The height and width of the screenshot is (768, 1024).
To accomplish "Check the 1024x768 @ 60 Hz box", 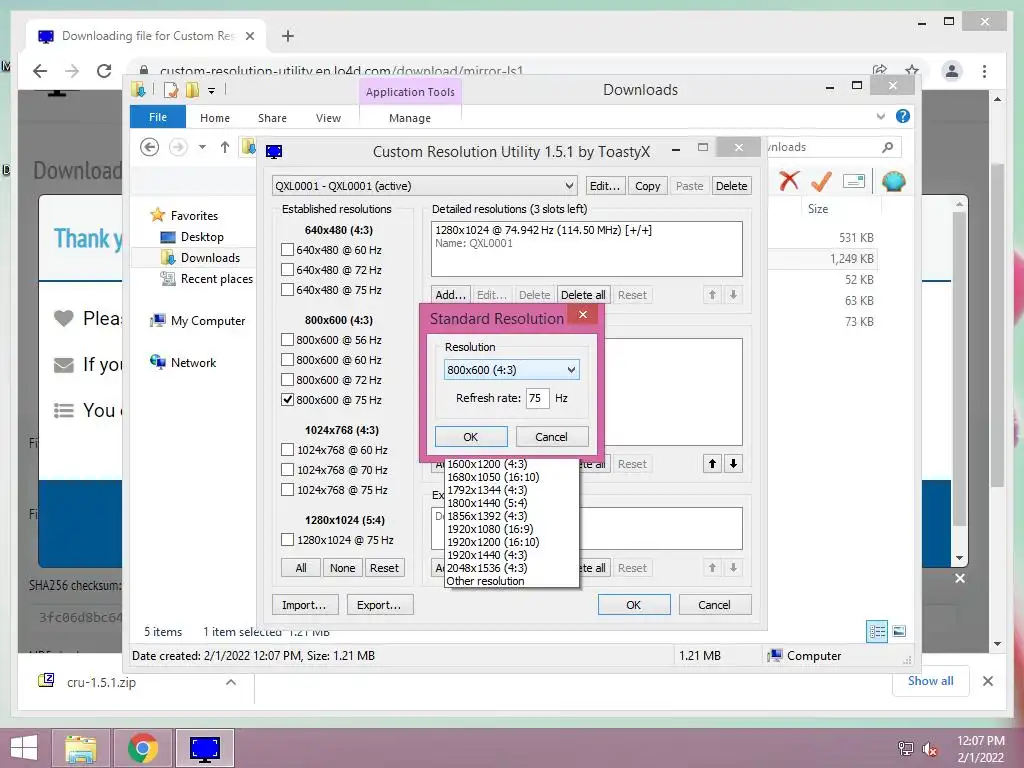I will pos(287,450).
